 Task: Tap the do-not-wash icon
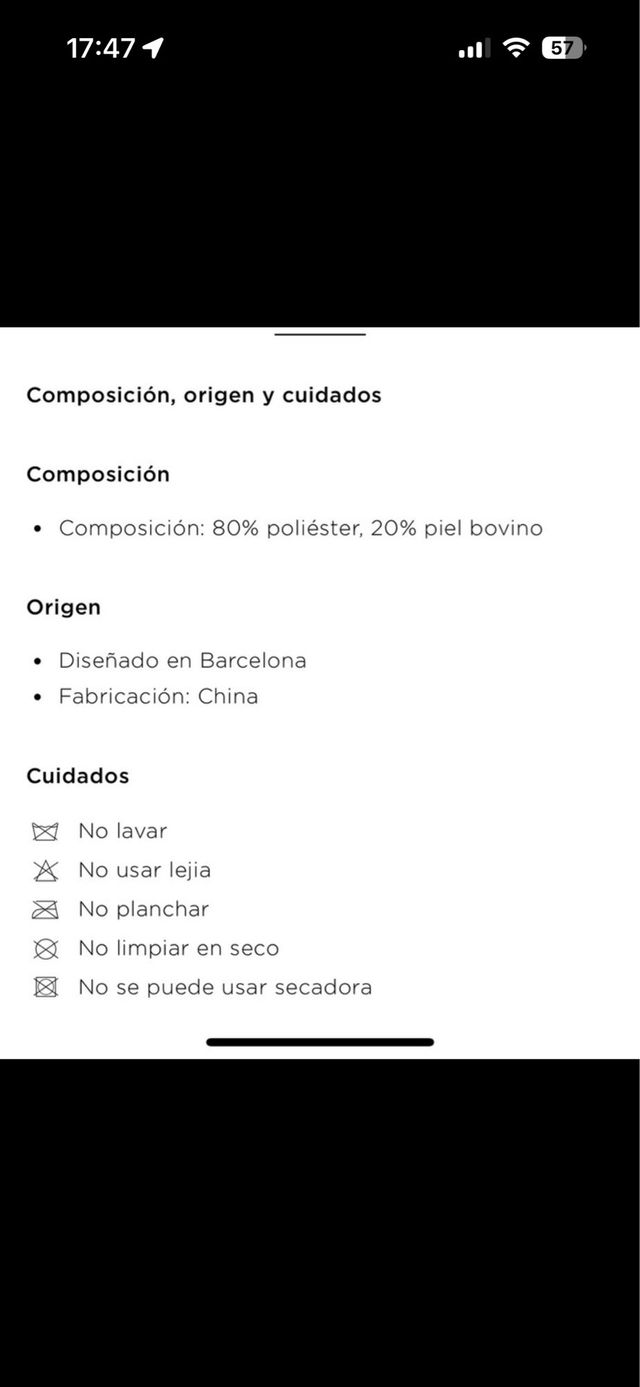click(x=45, y=832)
